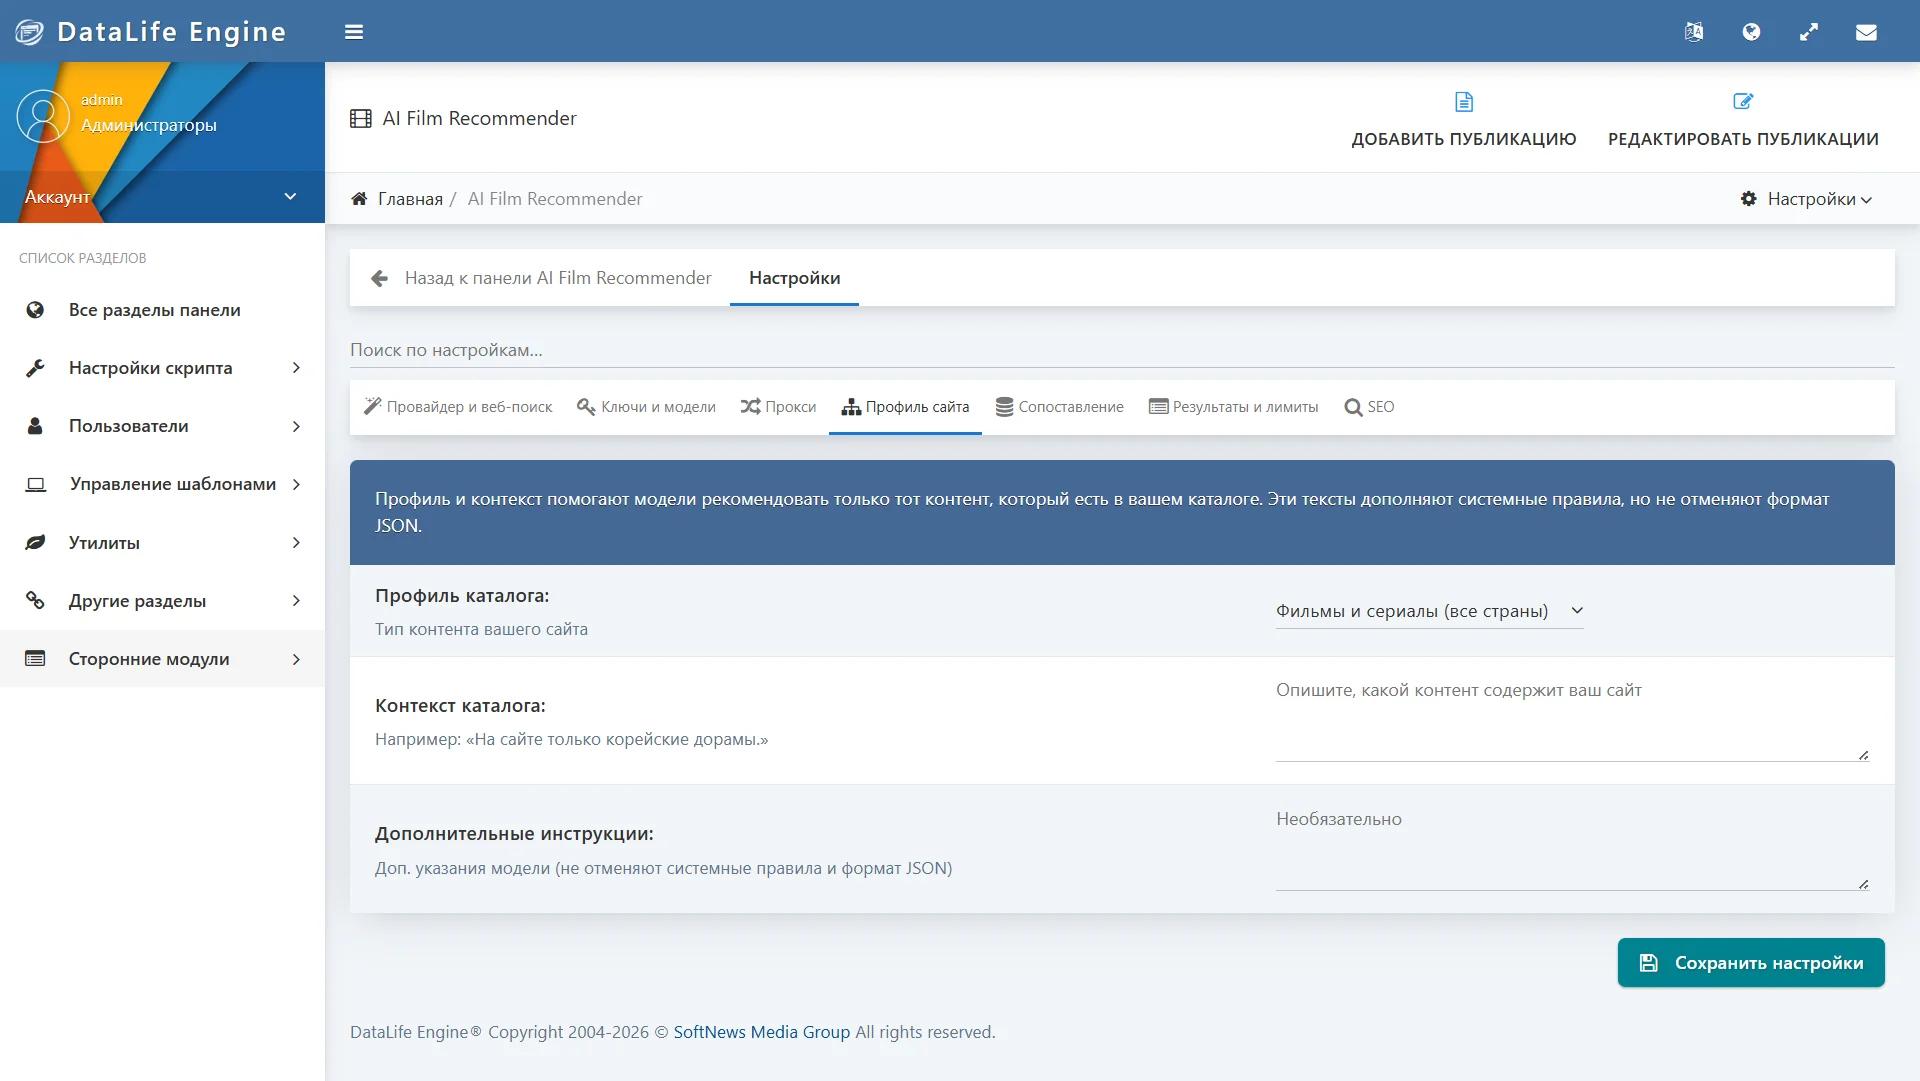The width and height of the screenshot is (1920, 1081).
Task: Click the AI Film Recommender breadcrumb text
Action: click(x=555, y=199)
